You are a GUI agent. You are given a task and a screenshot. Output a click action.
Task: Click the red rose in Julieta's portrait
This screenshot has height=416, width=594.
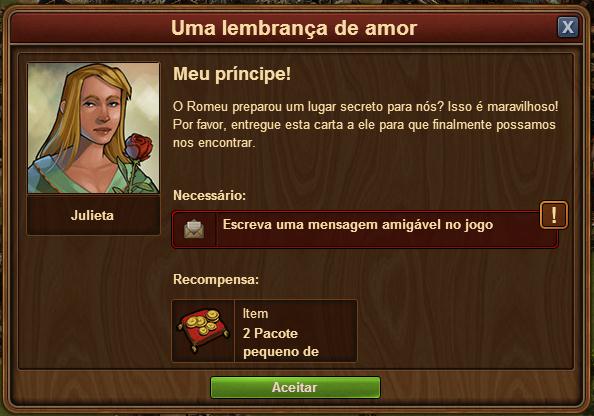click(x=139, y=147)
